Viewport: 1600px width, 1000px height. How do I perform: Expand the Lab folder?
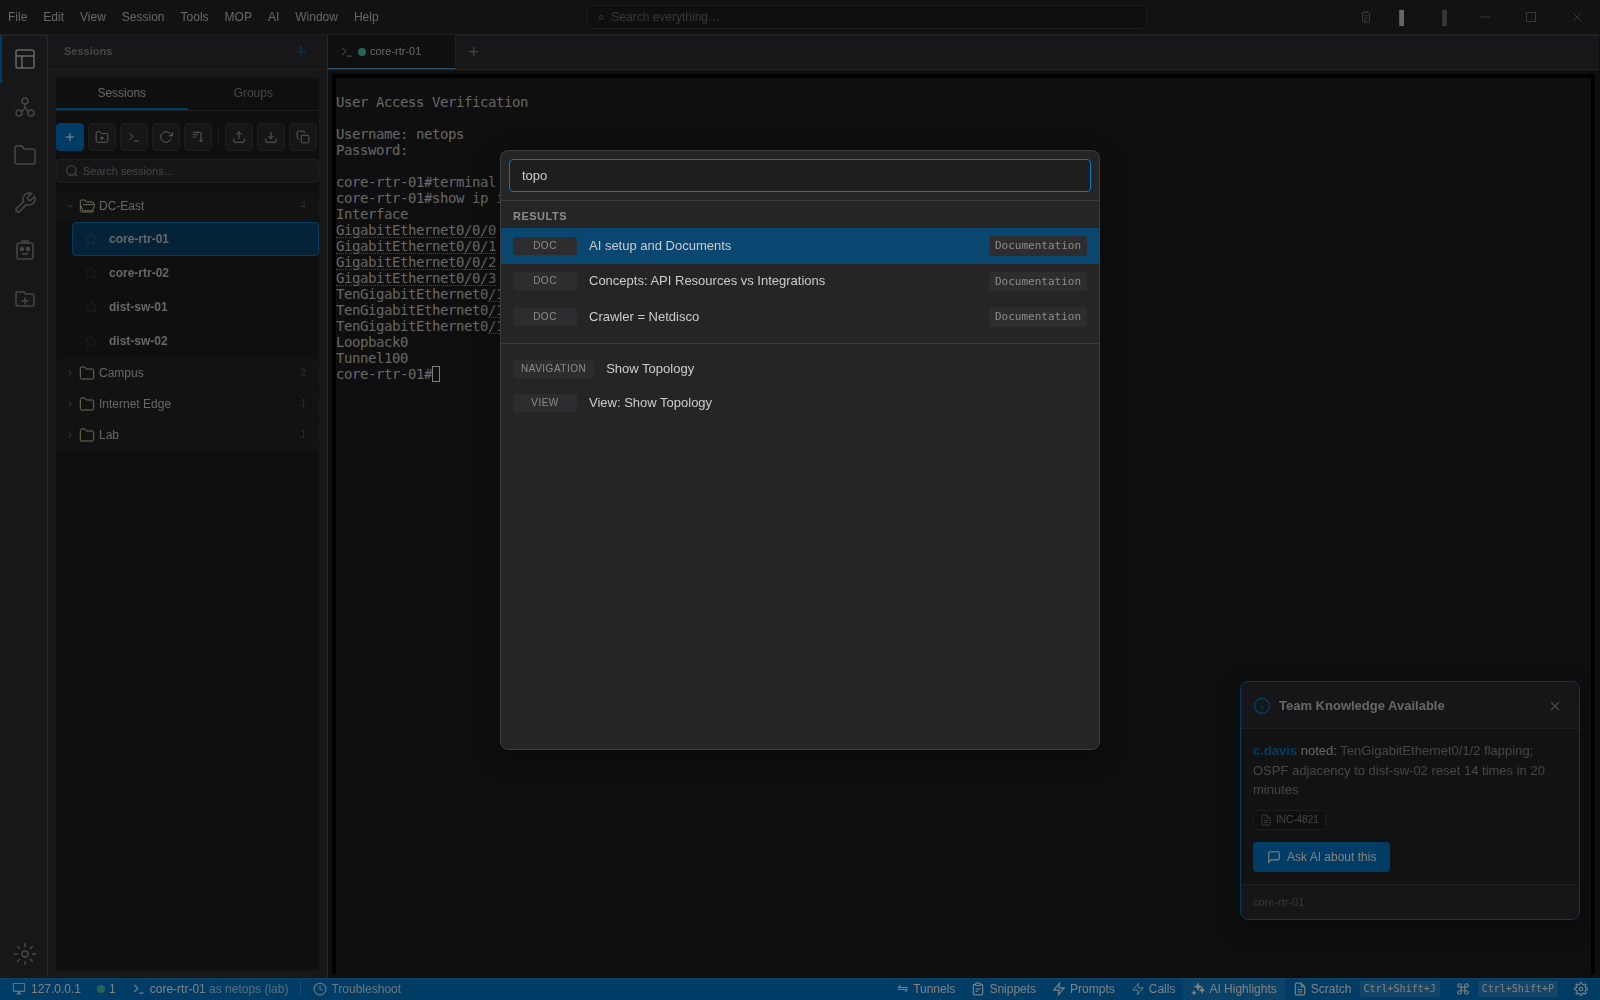[70, 435]
